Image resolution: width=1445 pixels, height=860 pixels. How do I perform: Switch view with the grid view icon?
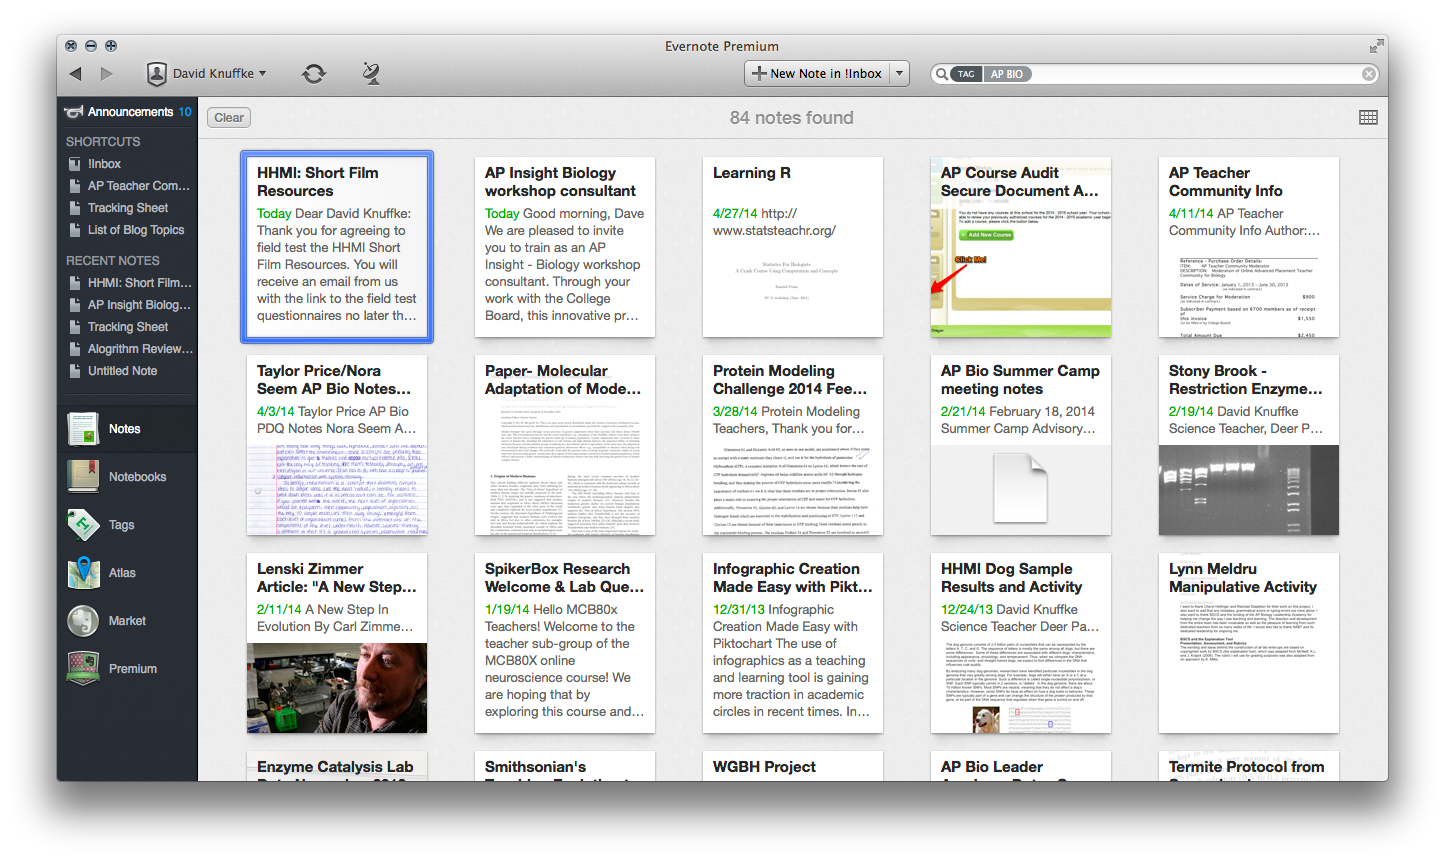tap(1368, 117)
